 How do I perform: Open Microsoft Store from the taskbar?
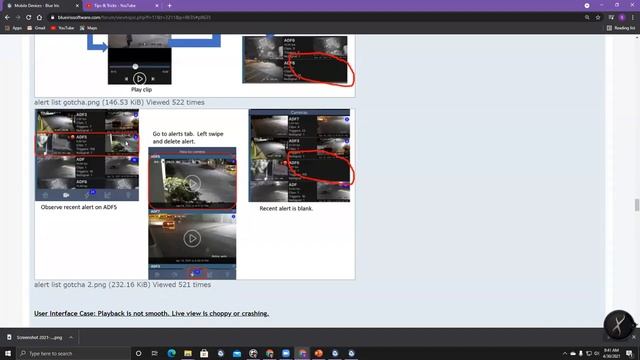[204, 353]
